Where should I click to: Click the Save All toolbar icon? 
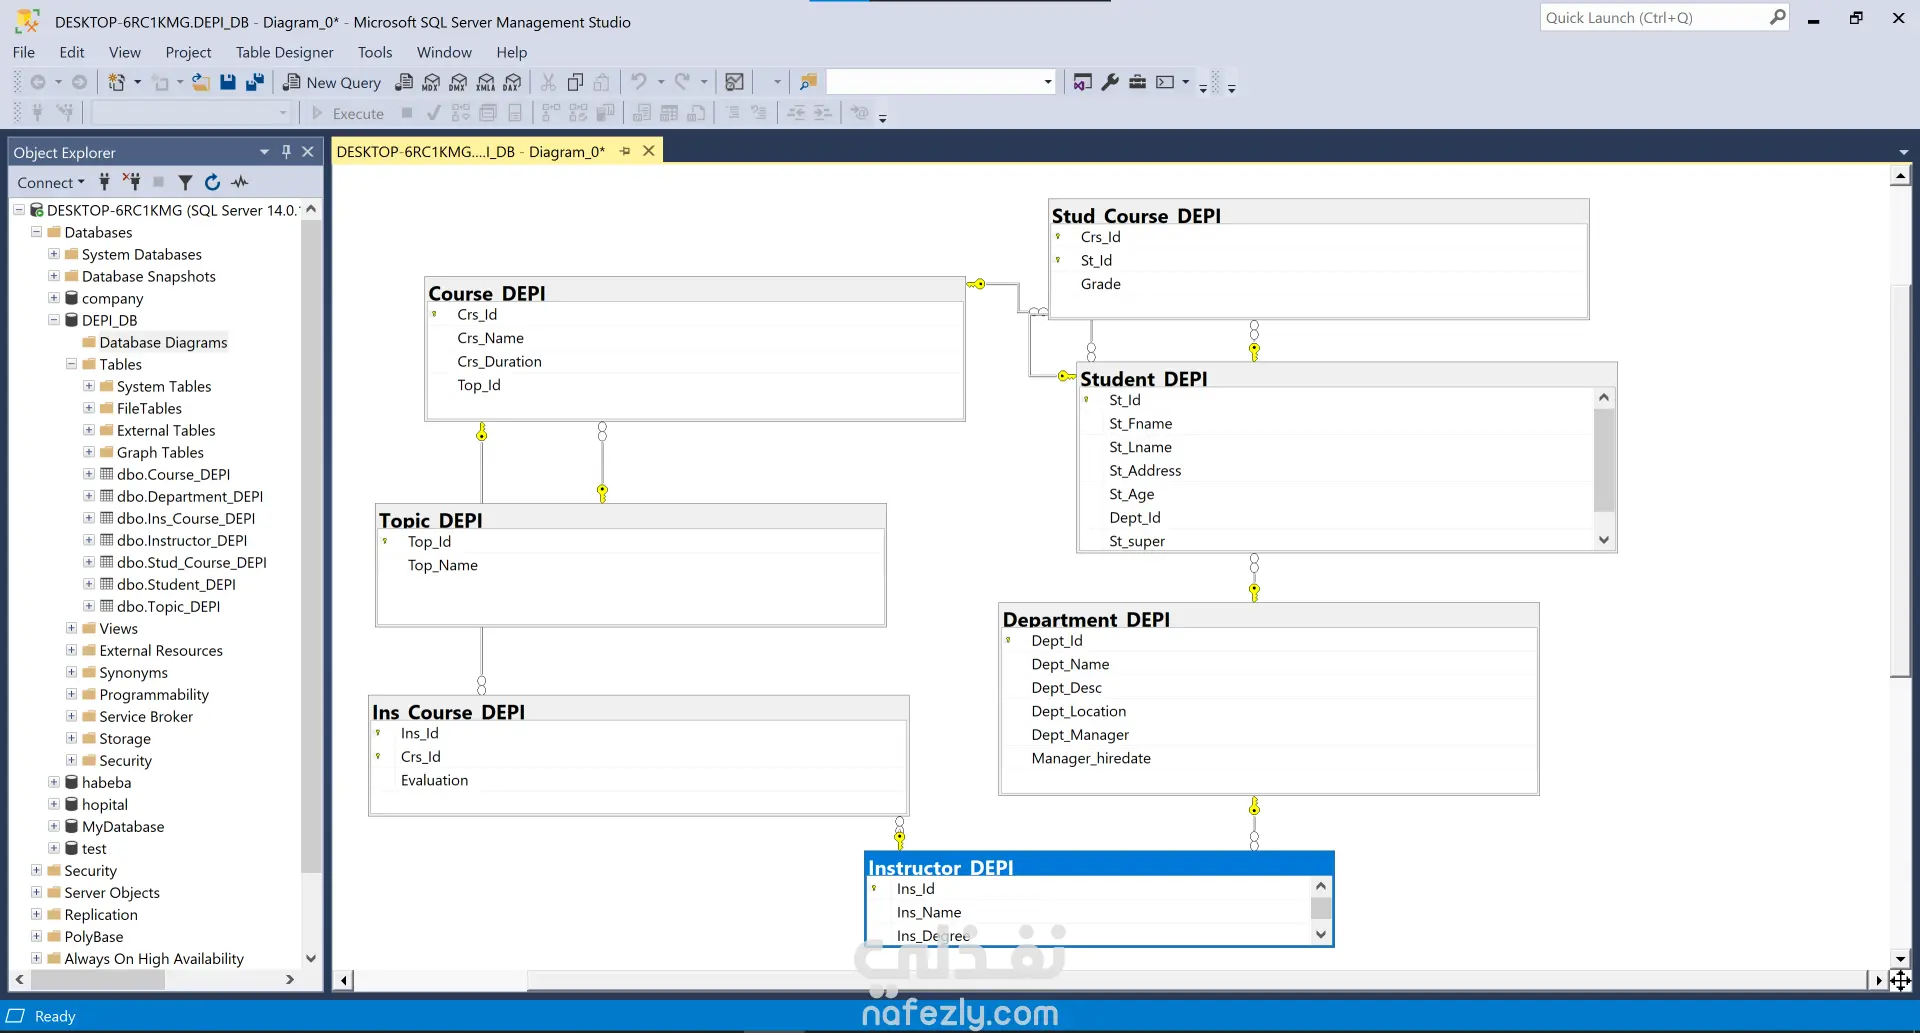point(255,82)
